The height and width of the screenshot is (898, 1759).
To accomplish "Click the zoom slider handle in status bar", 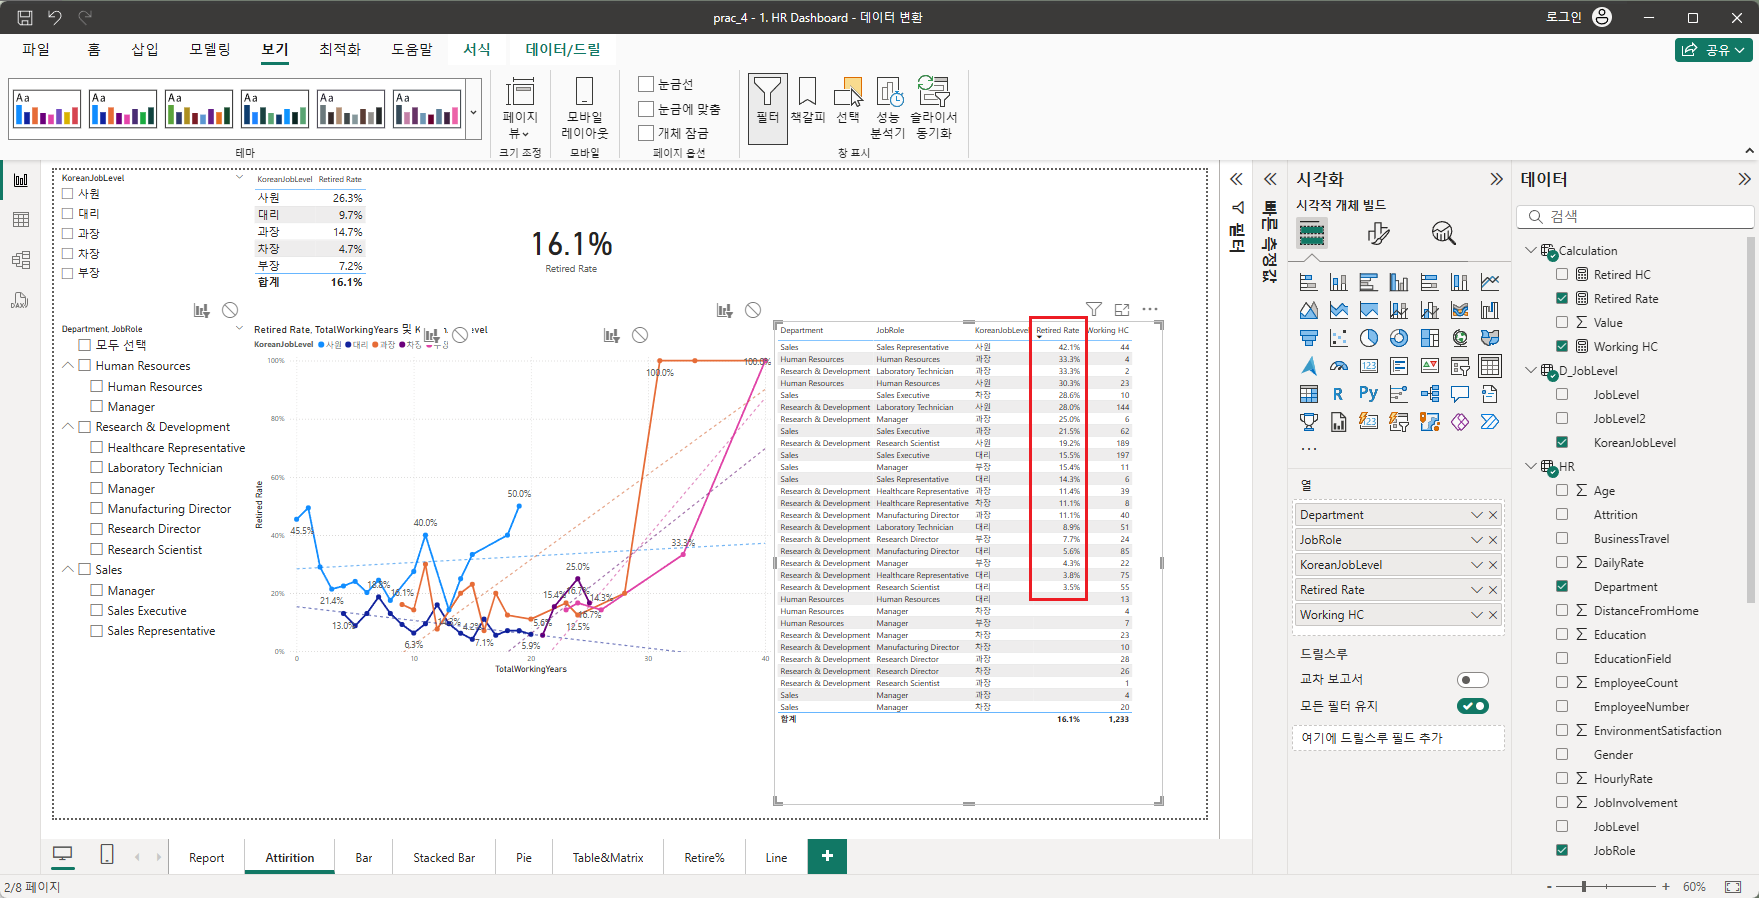I will coord(1584,887).
